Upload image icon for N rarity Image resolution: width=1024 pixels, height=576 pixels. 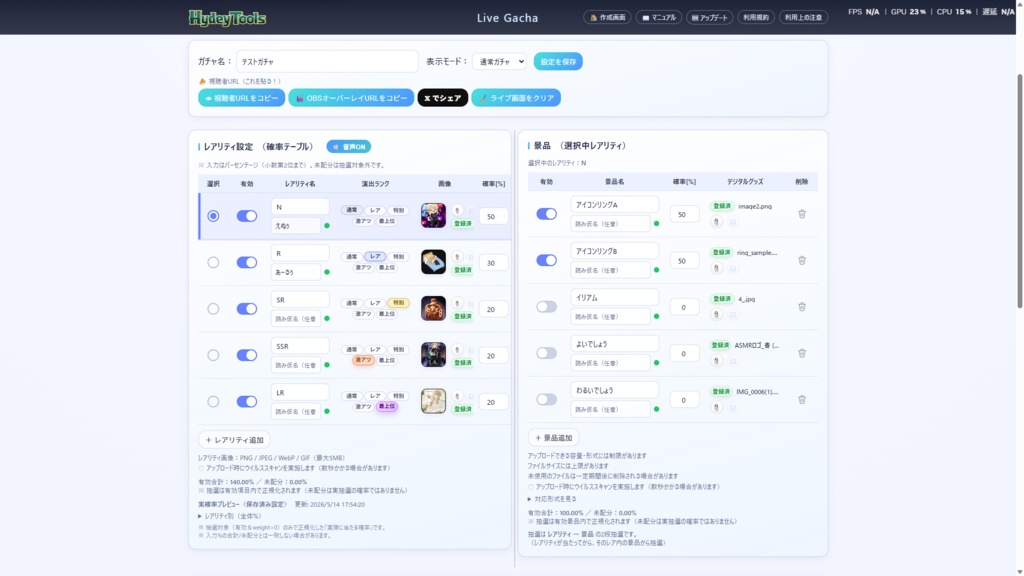457,210
